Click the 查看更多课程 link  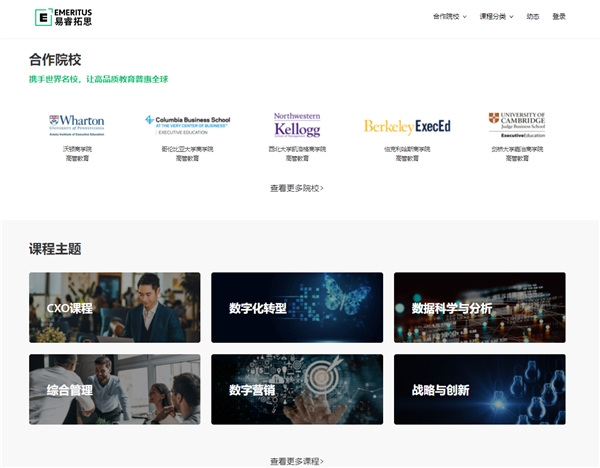click(x=297, y=461)
